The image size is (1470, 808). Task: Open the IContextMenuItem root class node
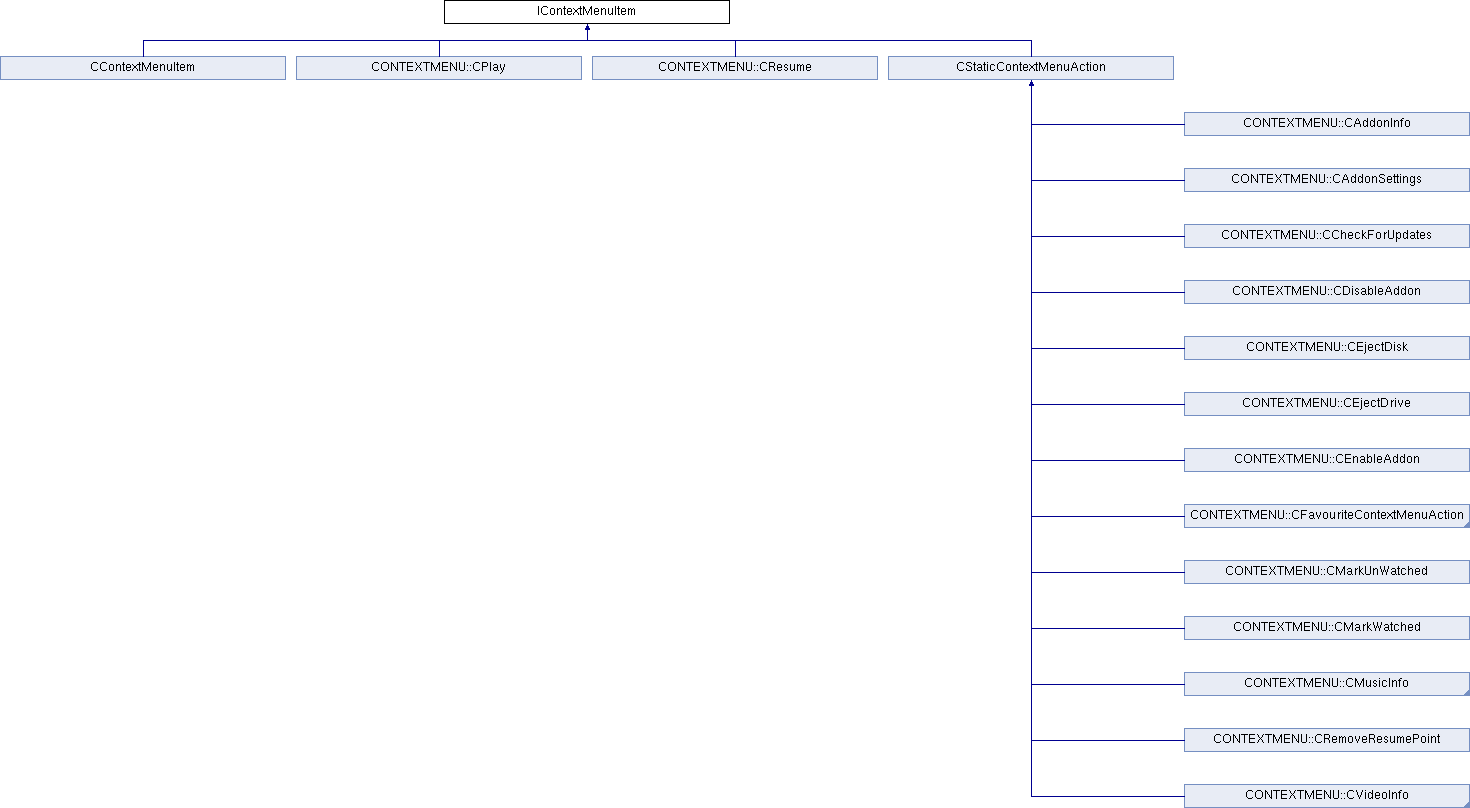pos(587,12)
